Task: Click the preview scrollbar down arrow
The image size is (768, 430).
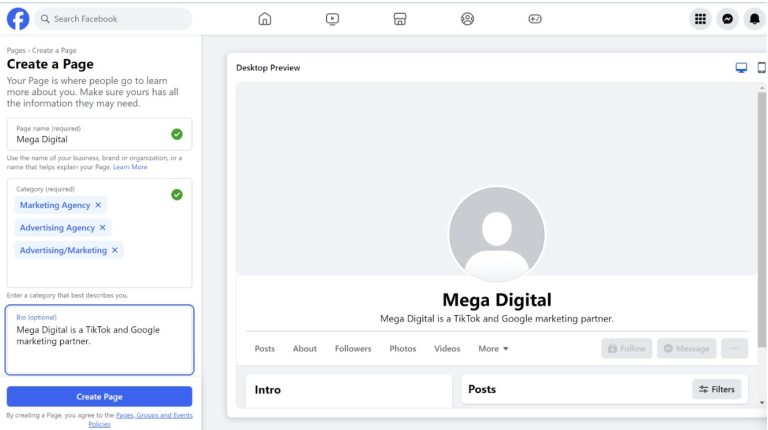Action: [x=762, y=403]
